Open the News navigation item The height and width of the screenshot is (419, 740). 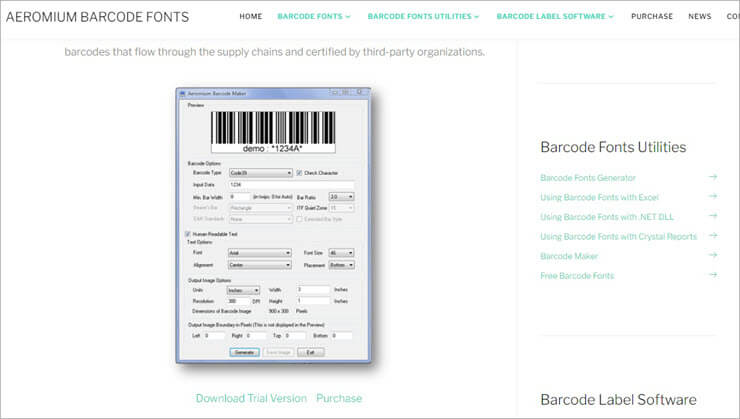tap(699, 16)
